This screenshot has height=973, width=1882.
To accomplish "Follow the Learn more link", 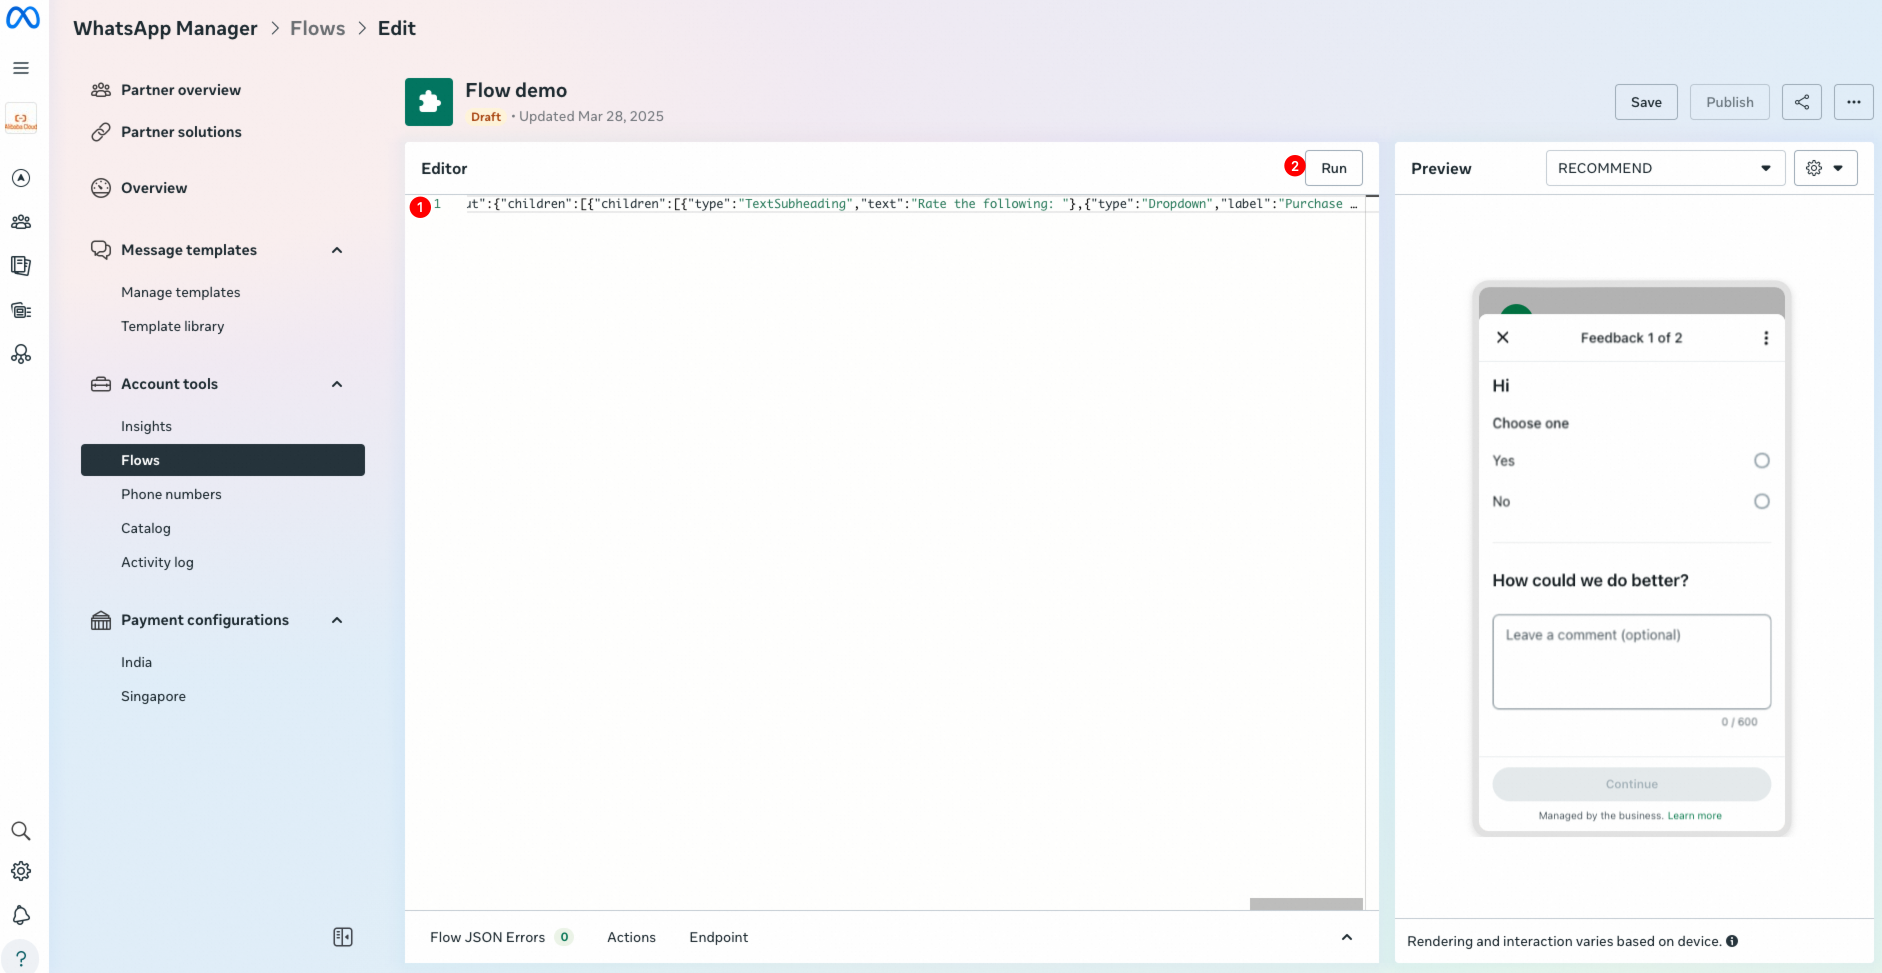I will [x=1695, y=816].
